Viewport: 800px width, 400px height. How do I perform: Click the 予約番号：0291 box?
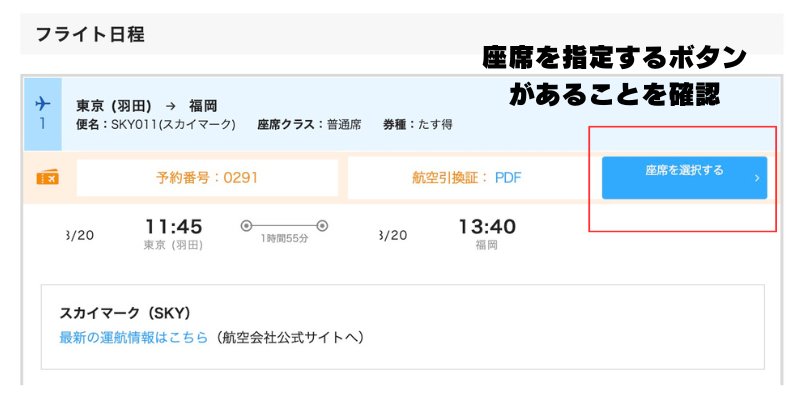[x=207, y=178]
